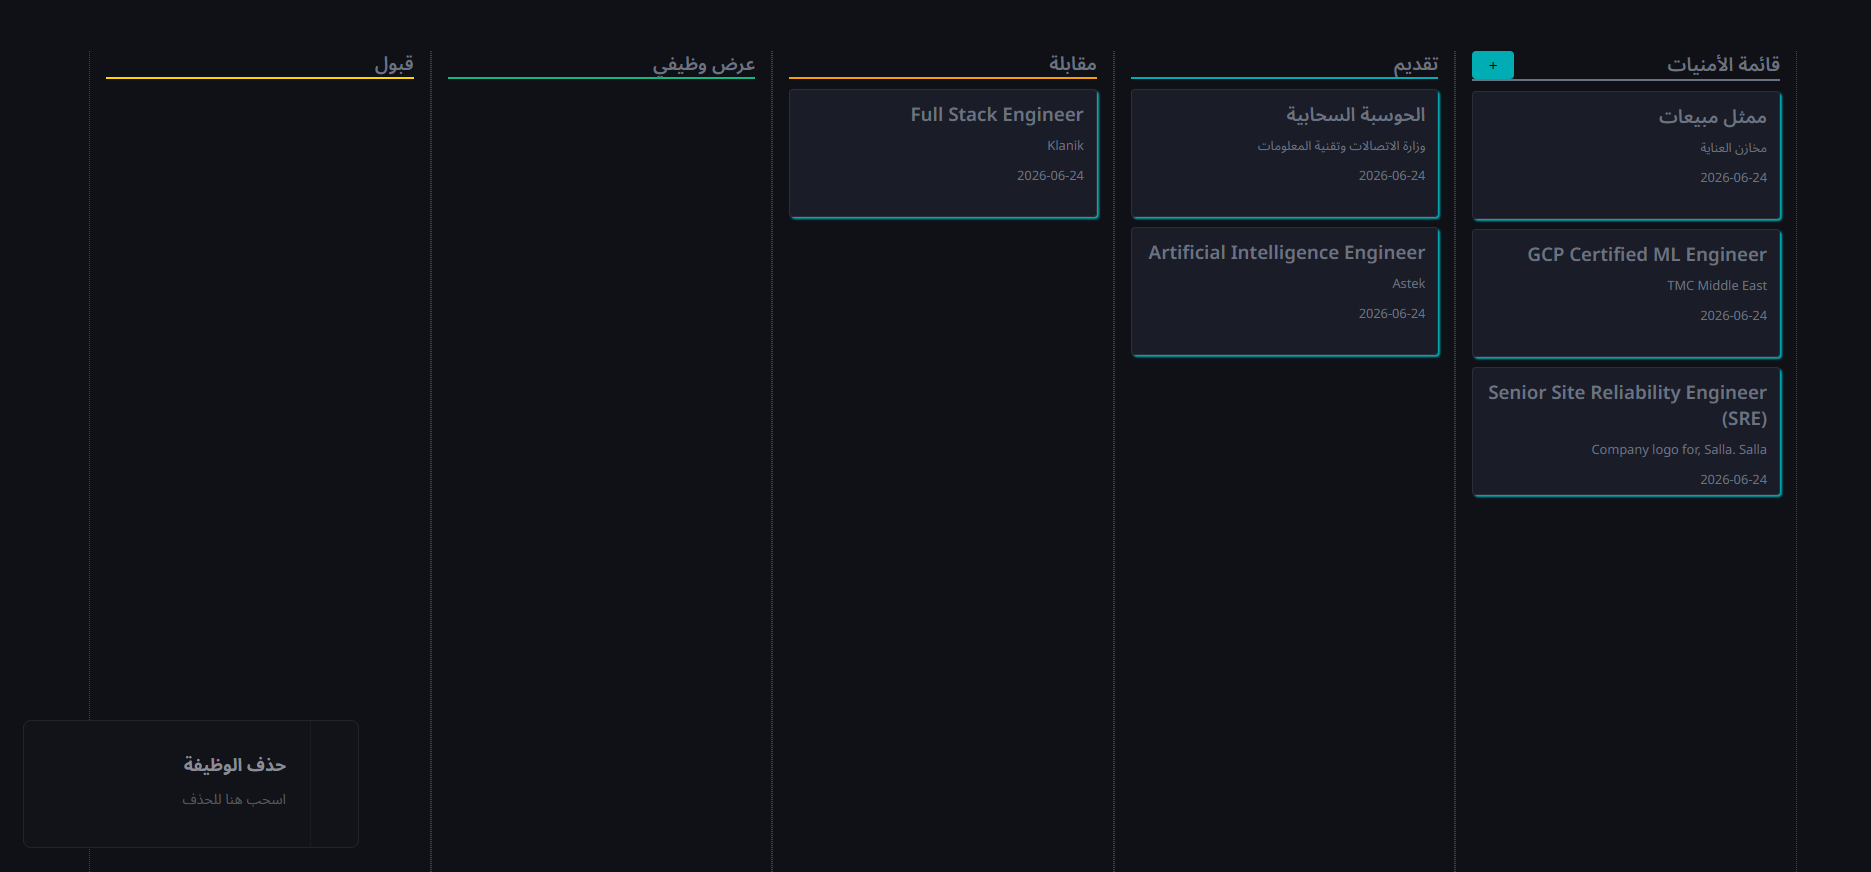The image size is (1871, 872).
Task: Open the الحوسبة السحابية job card
Action: [1285, 153]
